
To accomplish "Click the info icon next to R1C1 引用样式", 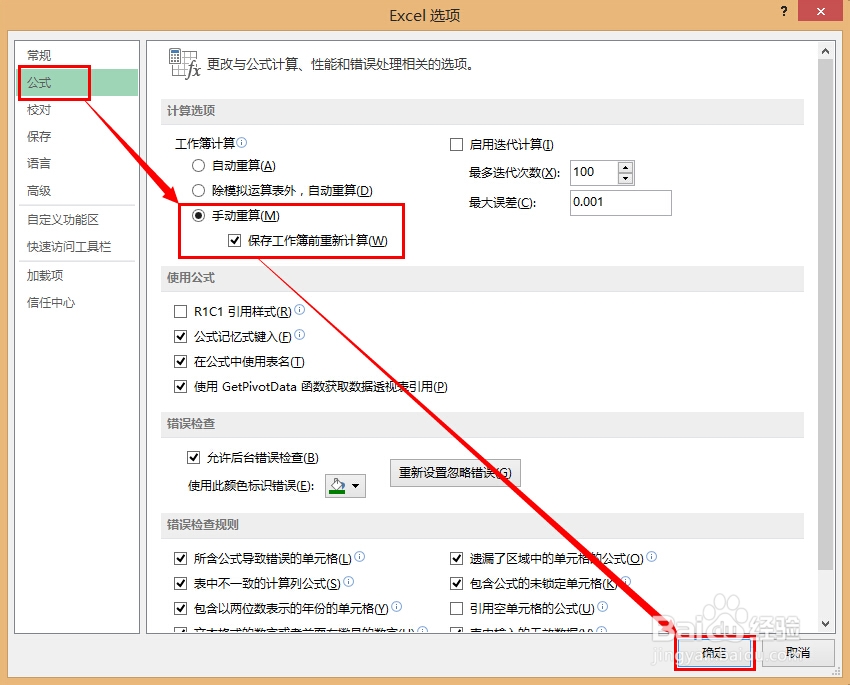I will coord(302,312).
